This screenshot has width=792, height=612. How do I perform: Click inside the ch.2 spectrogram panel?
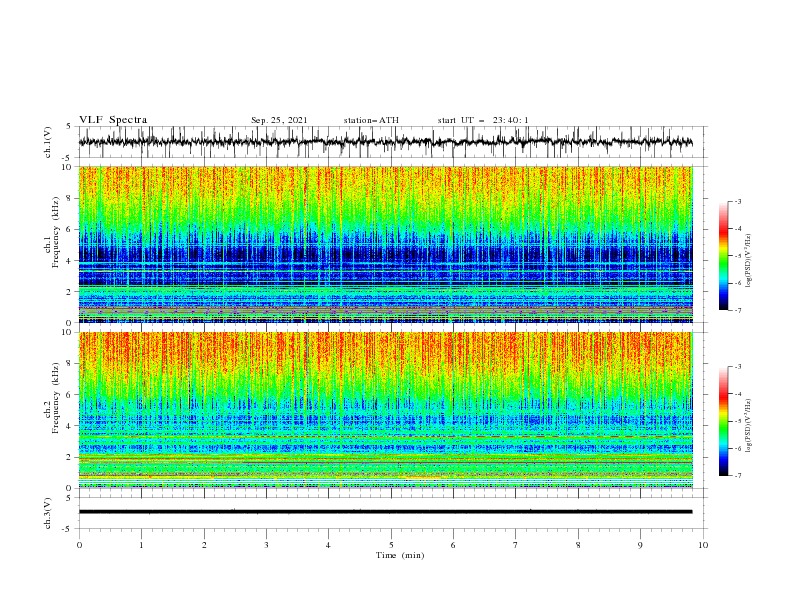385,410
